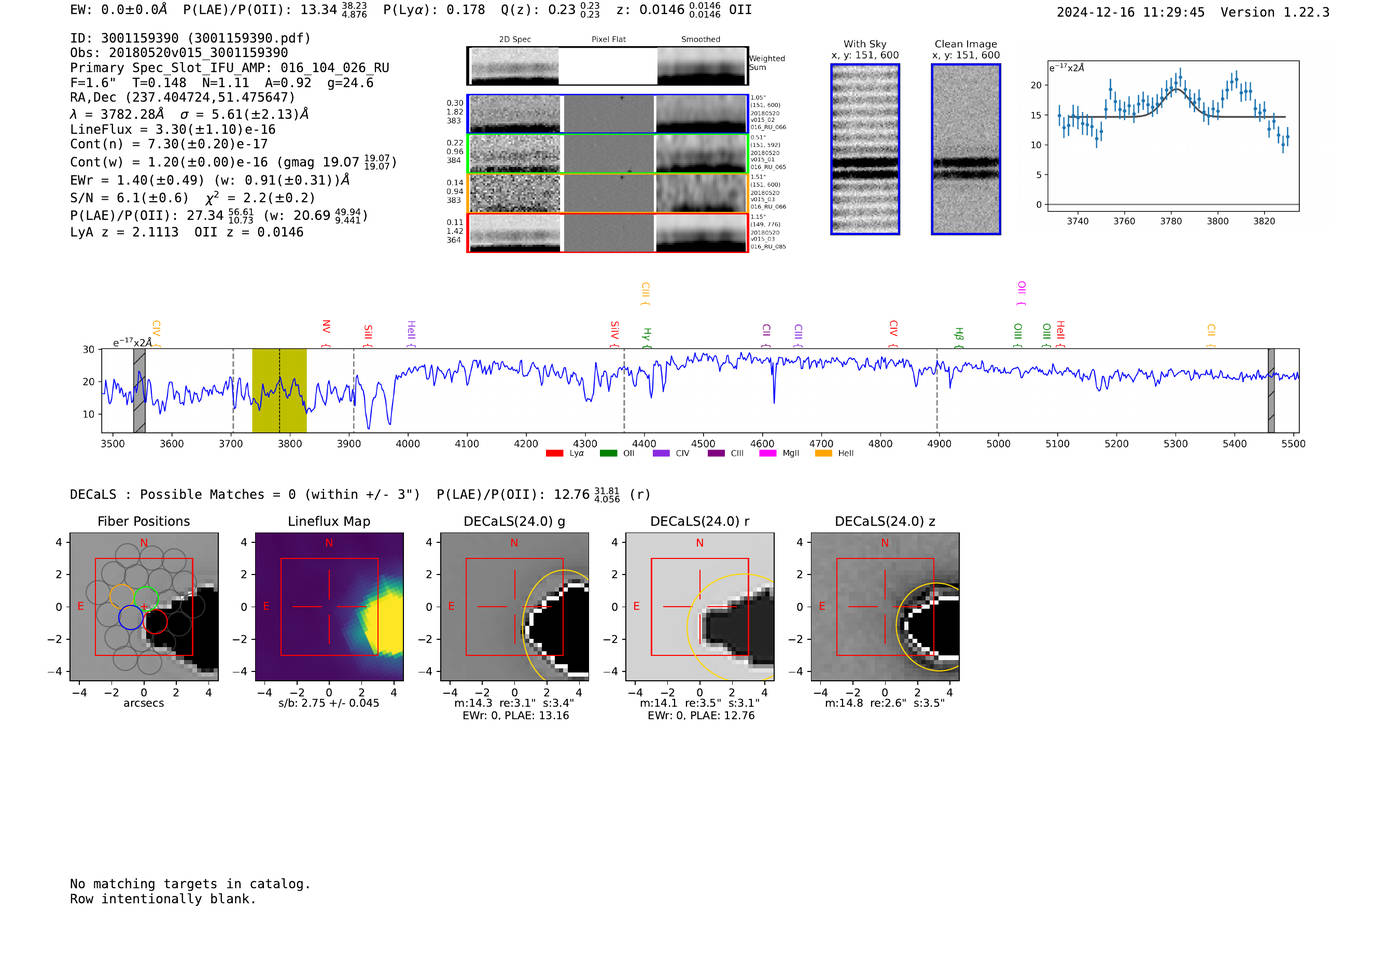
Task: Click the purple HeII label near 4000
Action: point(411,334)
